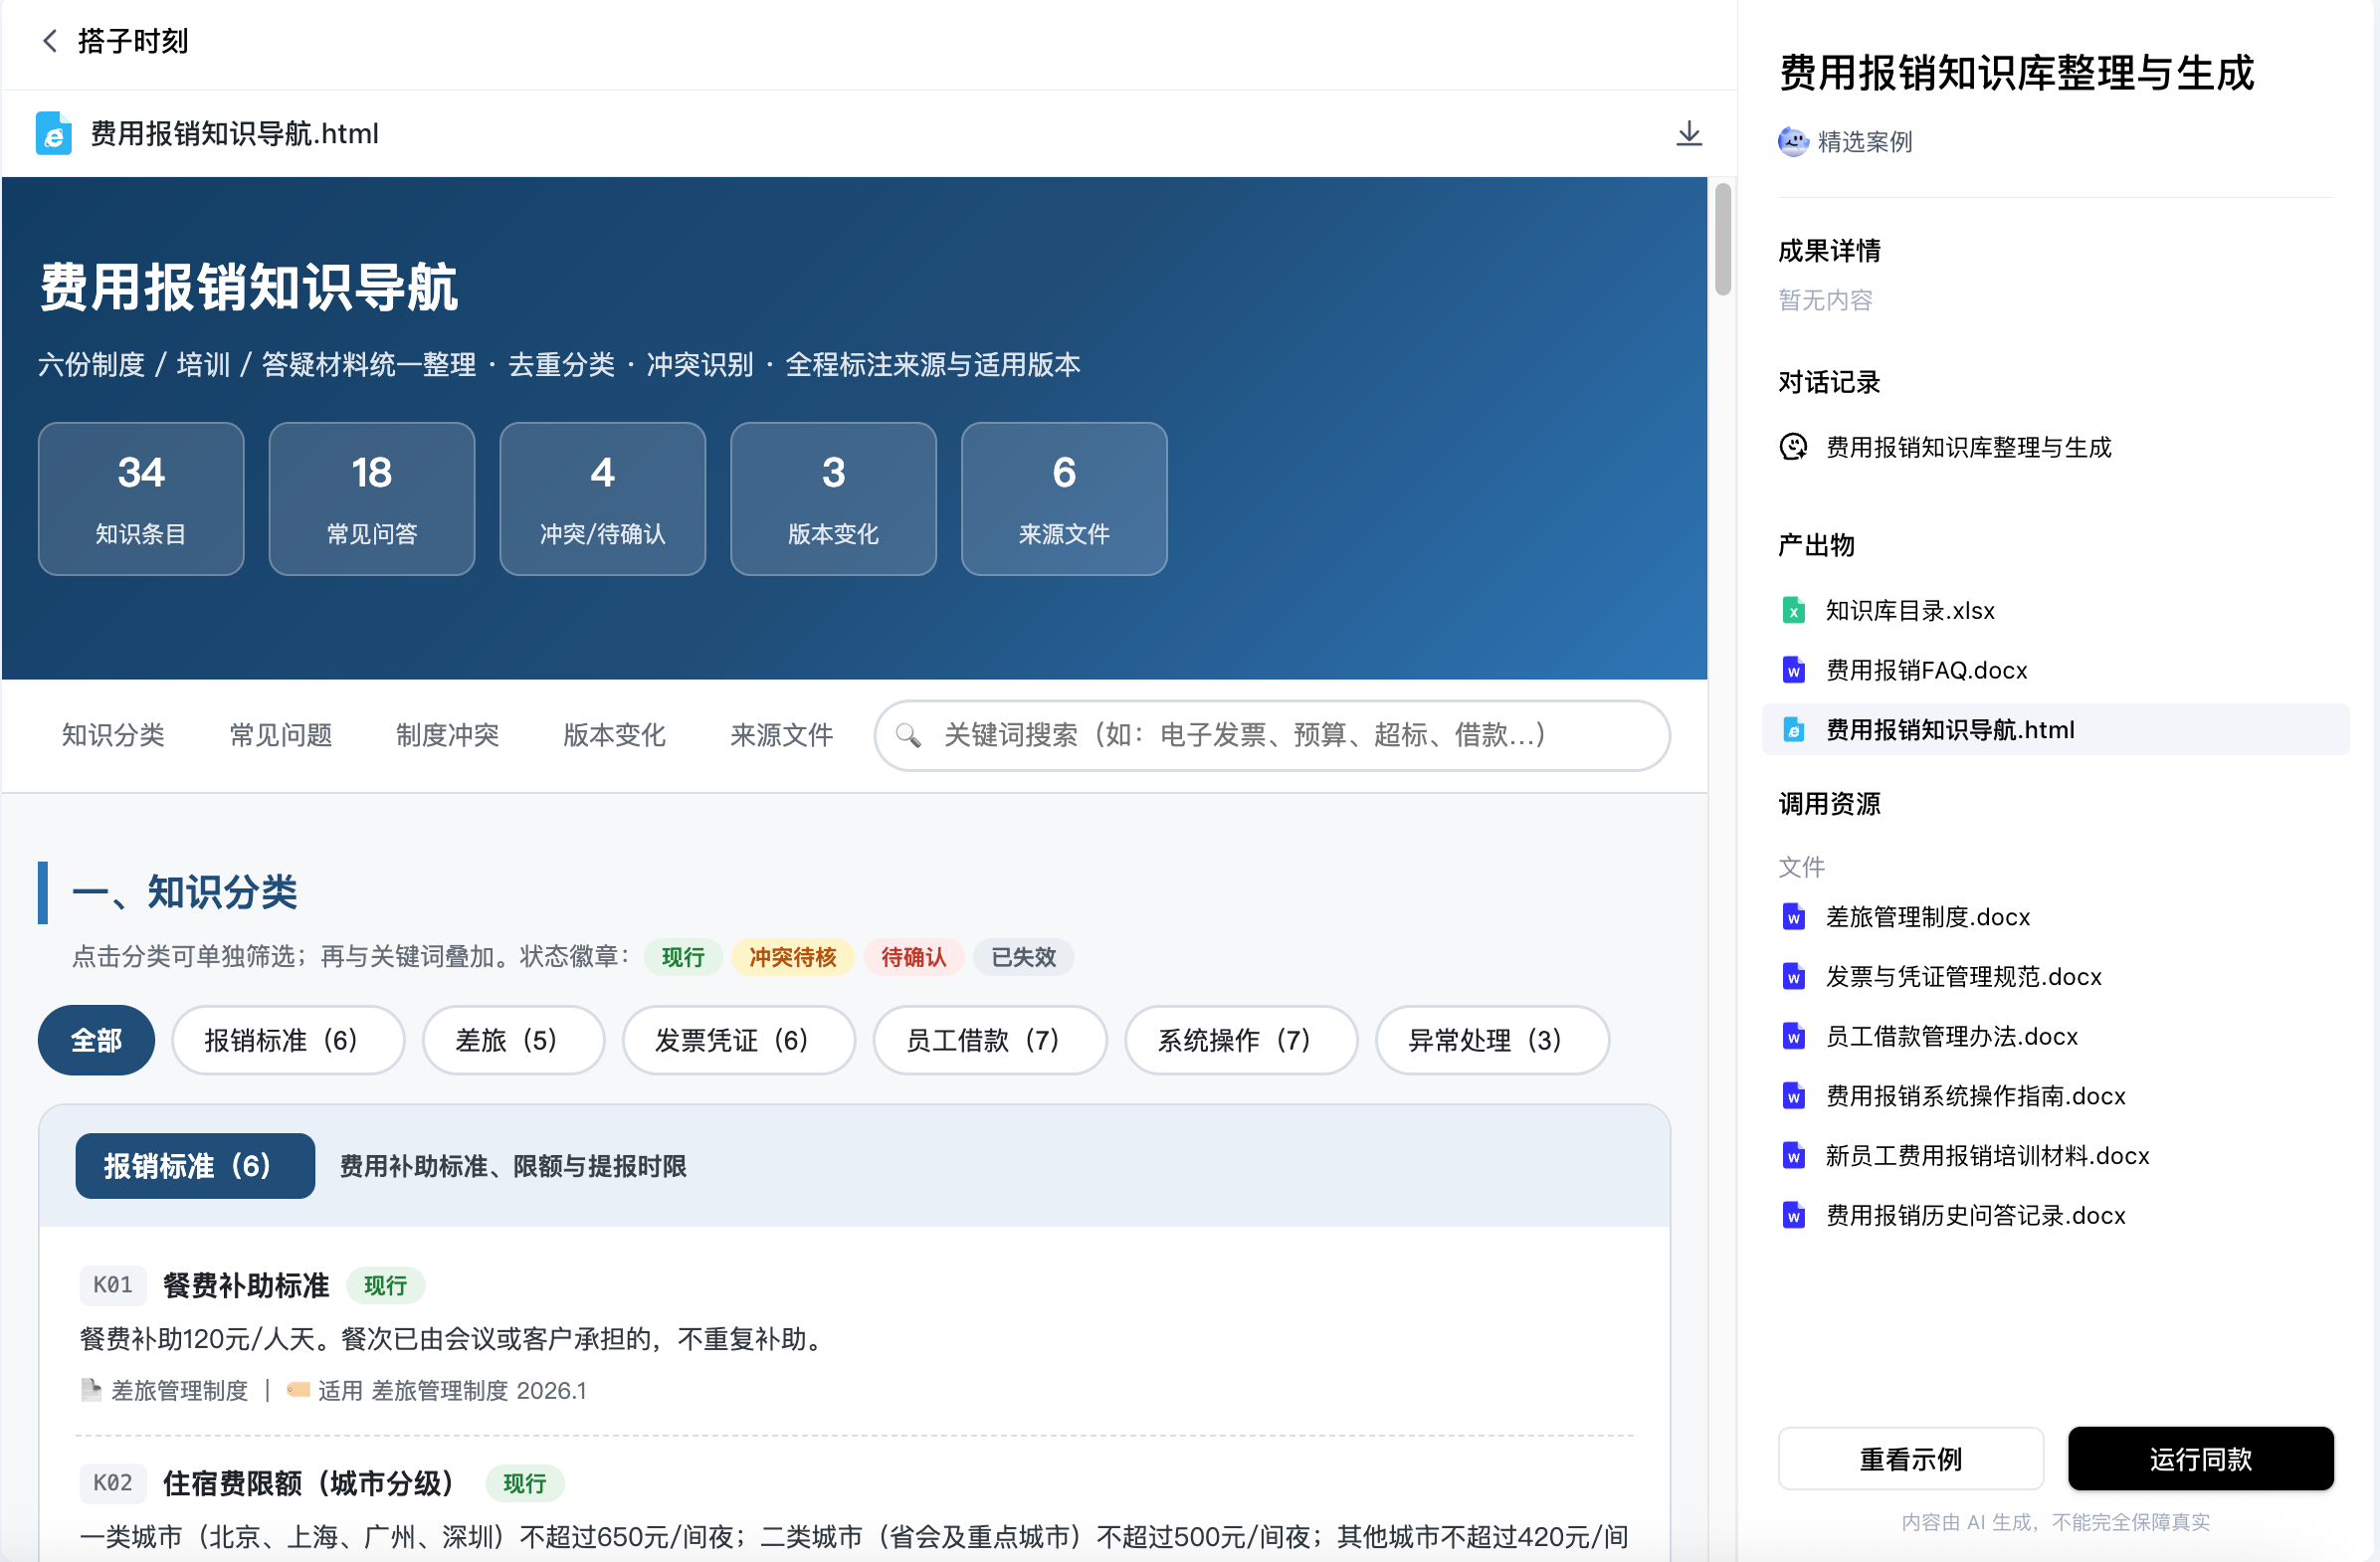Click the document icon next to 差旅管理制度 source

tap(91, 1390)
